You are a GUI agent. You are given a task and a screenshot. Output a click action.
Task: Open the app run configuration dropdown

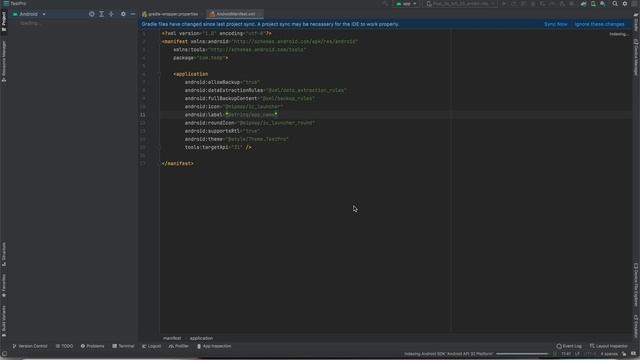(x=406, y=4)
